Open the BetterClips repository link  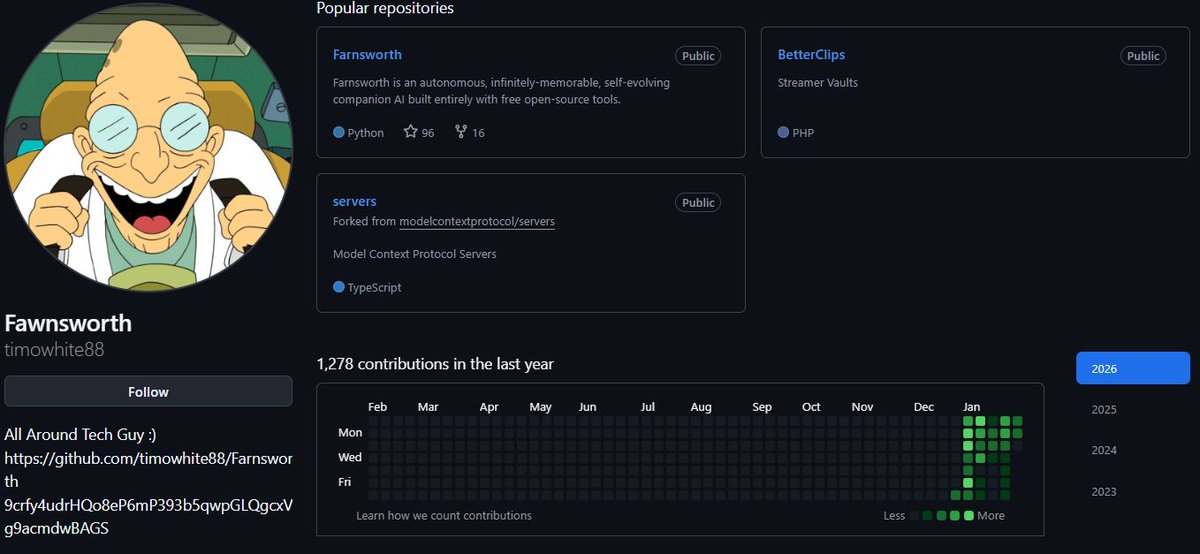811,54
